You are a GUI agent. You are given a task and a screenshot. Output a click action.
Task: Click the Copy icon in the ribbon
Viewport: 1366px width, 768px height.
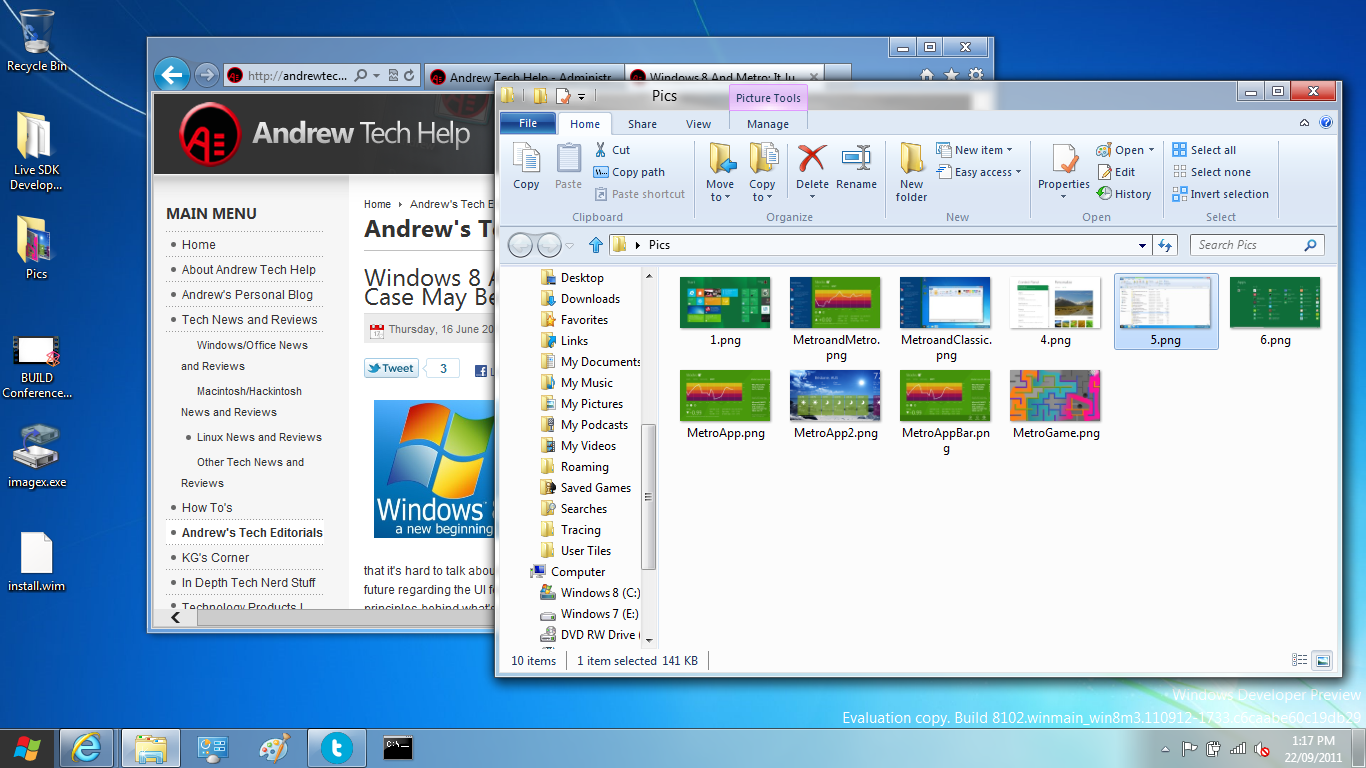point(526,158)
